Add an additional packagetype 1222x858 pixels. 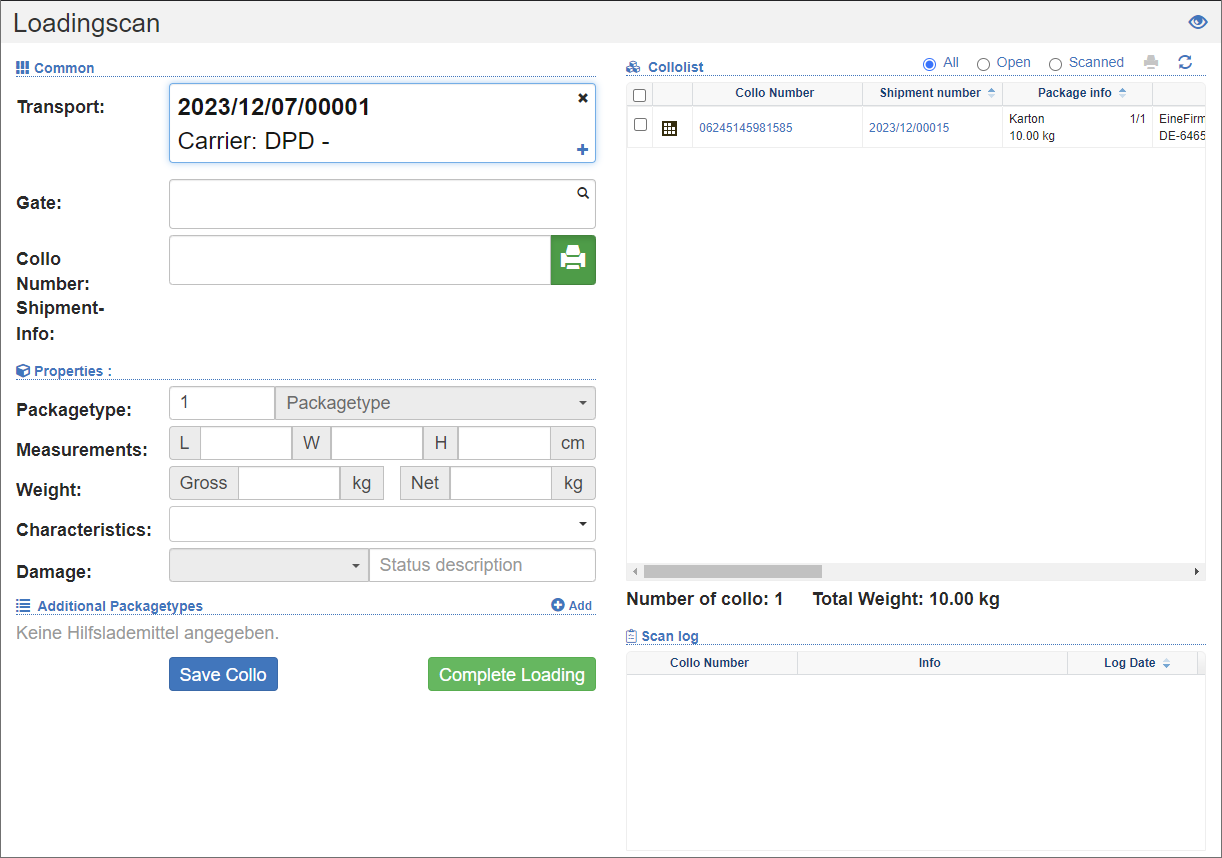click(x=571, y=605)
